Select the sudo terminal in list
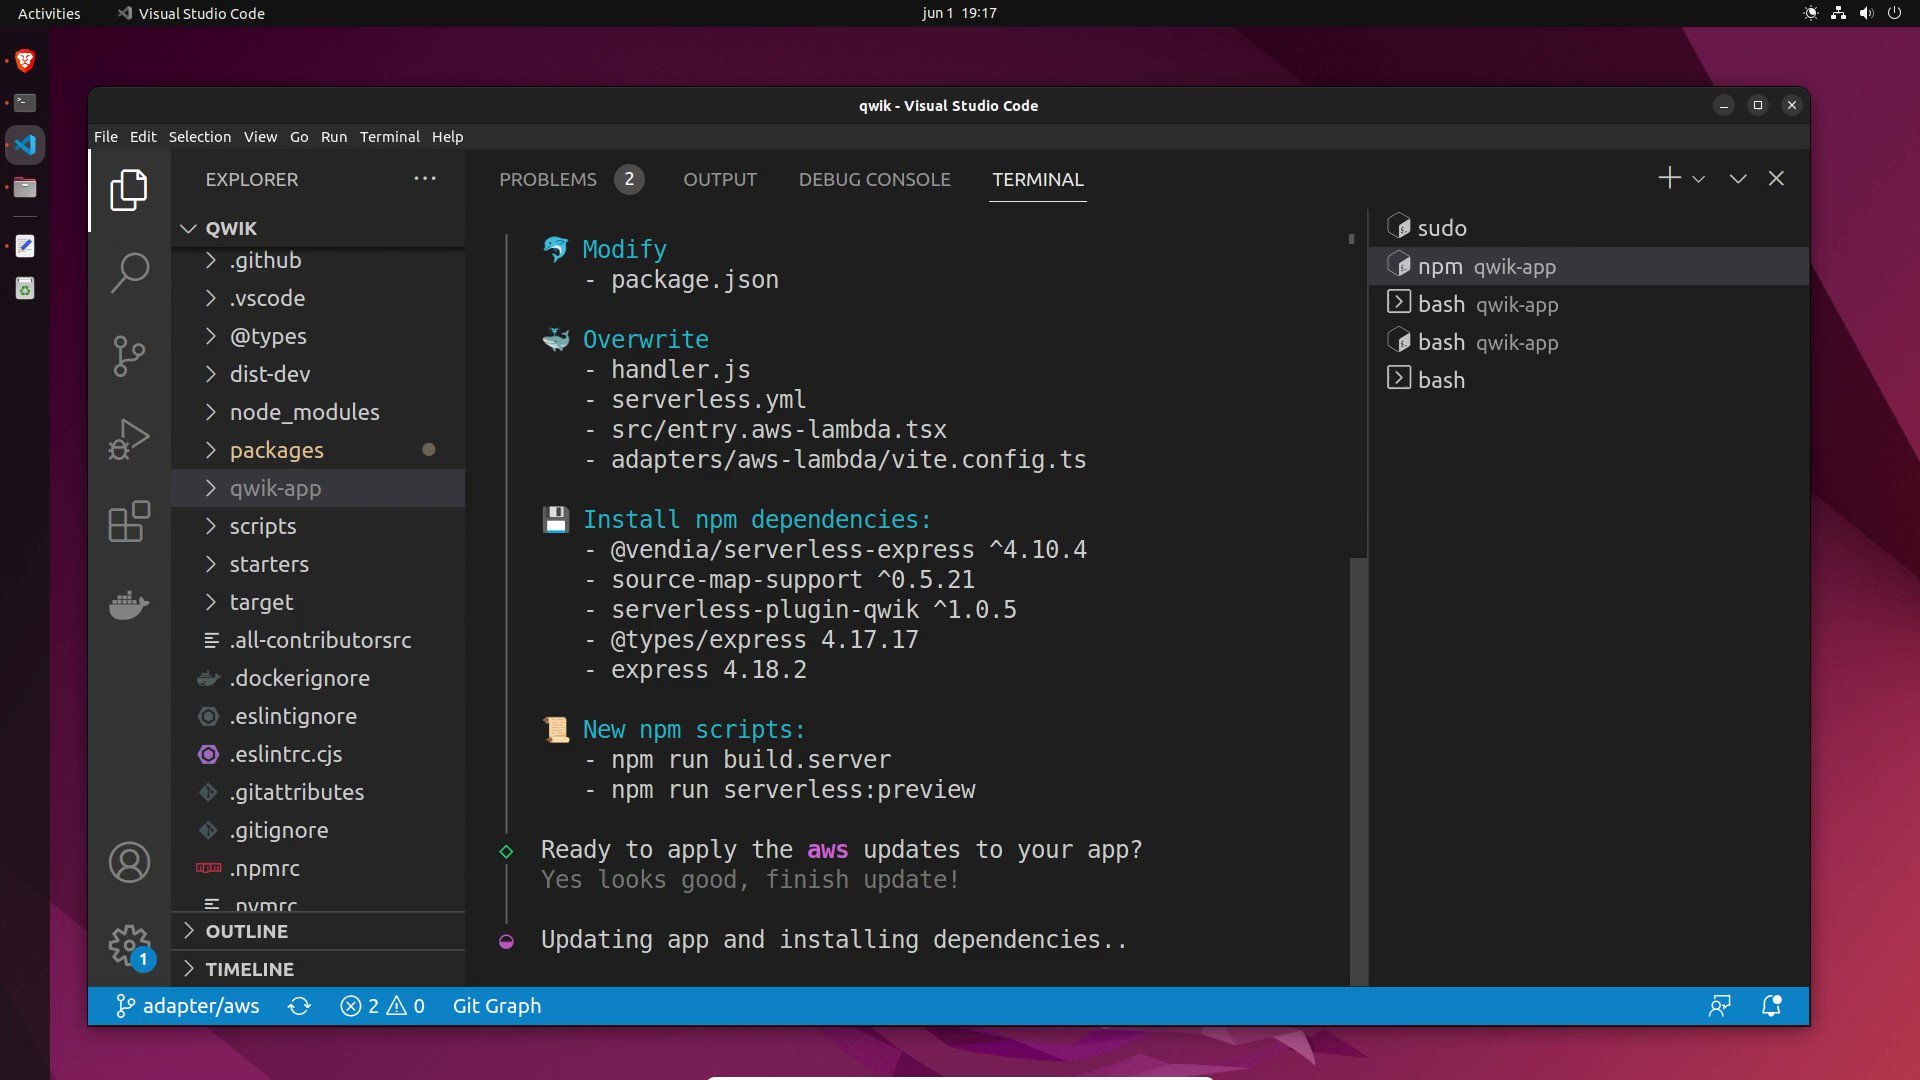This screenshot has height=1080, width=1920. click(1441, 228)
